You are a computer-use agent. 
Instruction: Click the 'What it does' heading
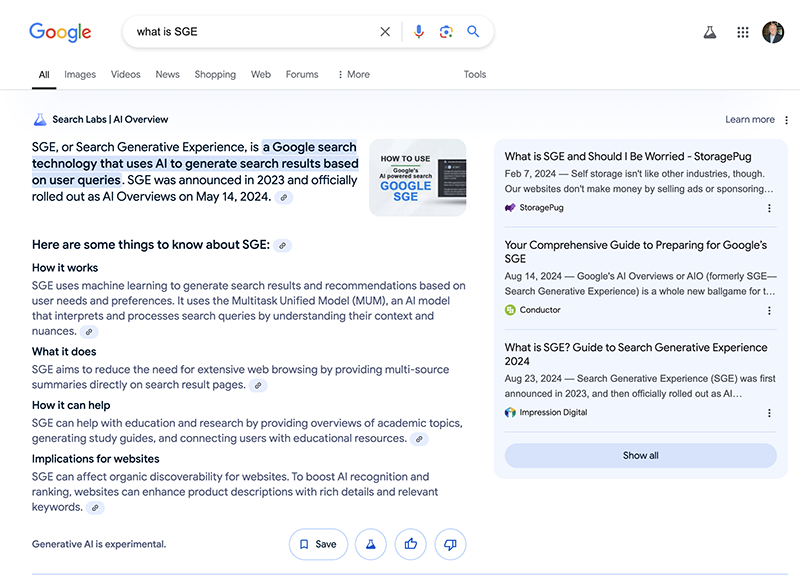pos(64,351)
